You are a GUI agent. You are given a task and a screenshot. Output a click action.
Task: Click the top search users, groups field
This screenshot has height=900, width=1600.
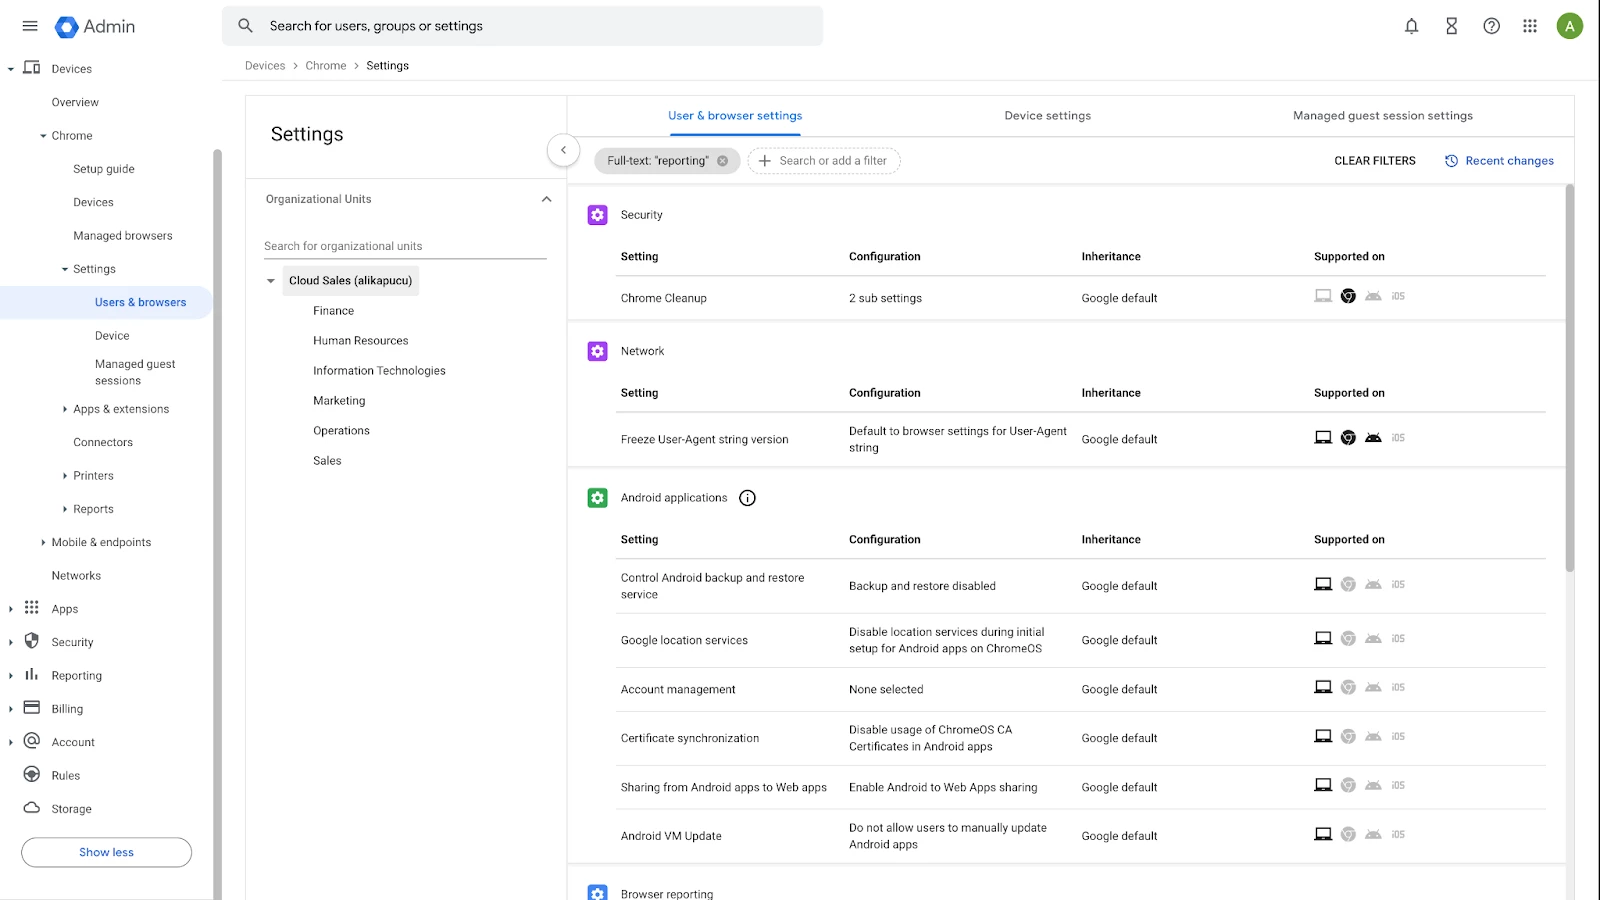click(523, 26)
